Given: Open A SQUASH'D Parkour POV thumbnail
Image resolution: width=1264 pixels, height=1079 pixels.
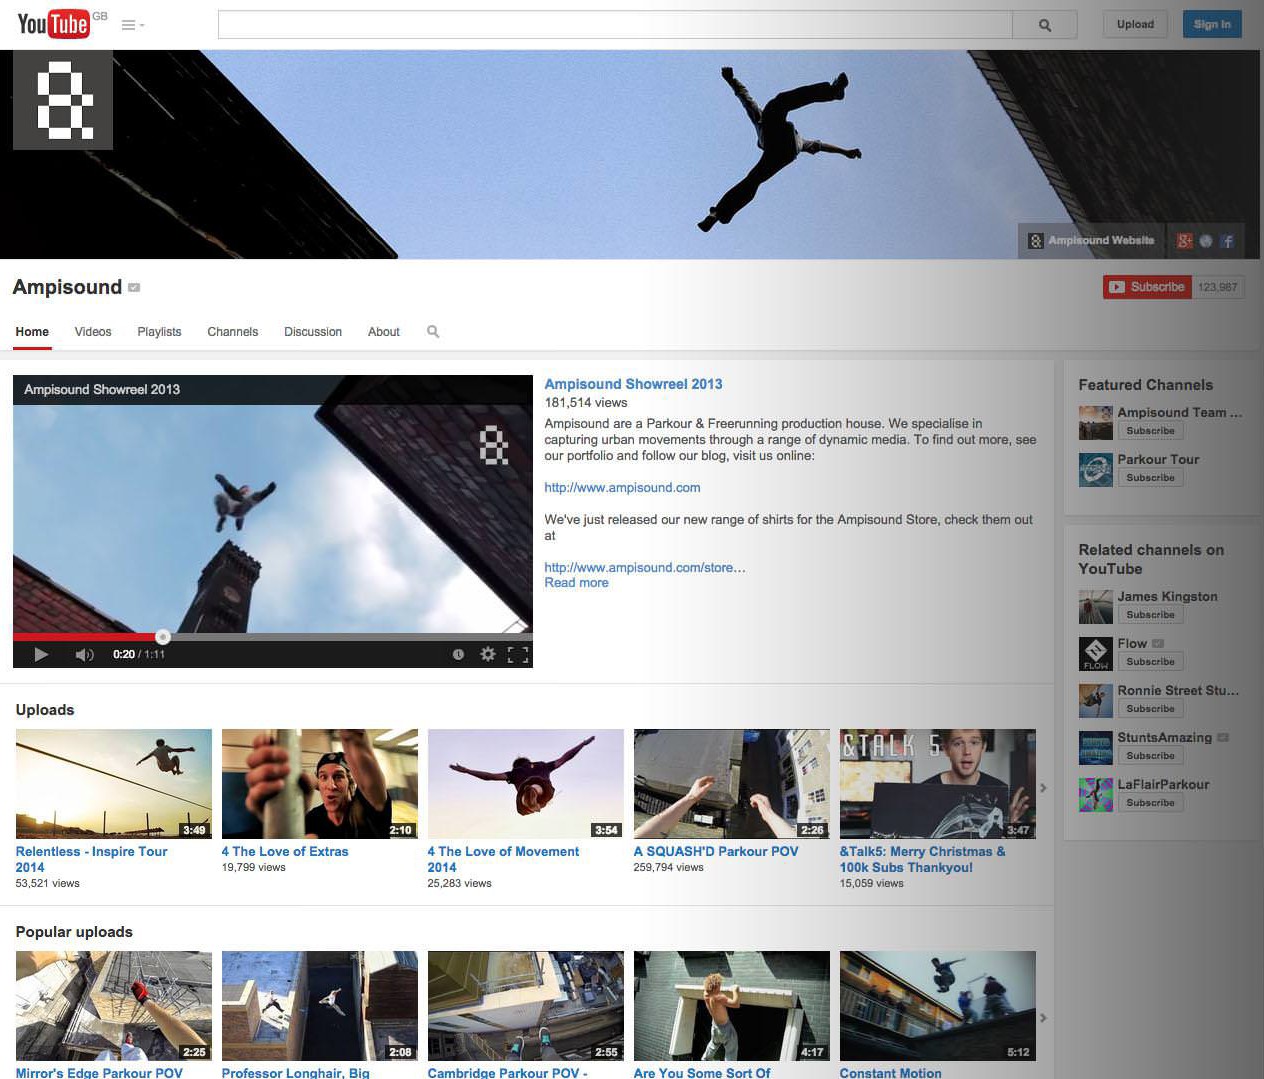Looking at the screenshot, I should pyautogui.click(x=732, y=784).
